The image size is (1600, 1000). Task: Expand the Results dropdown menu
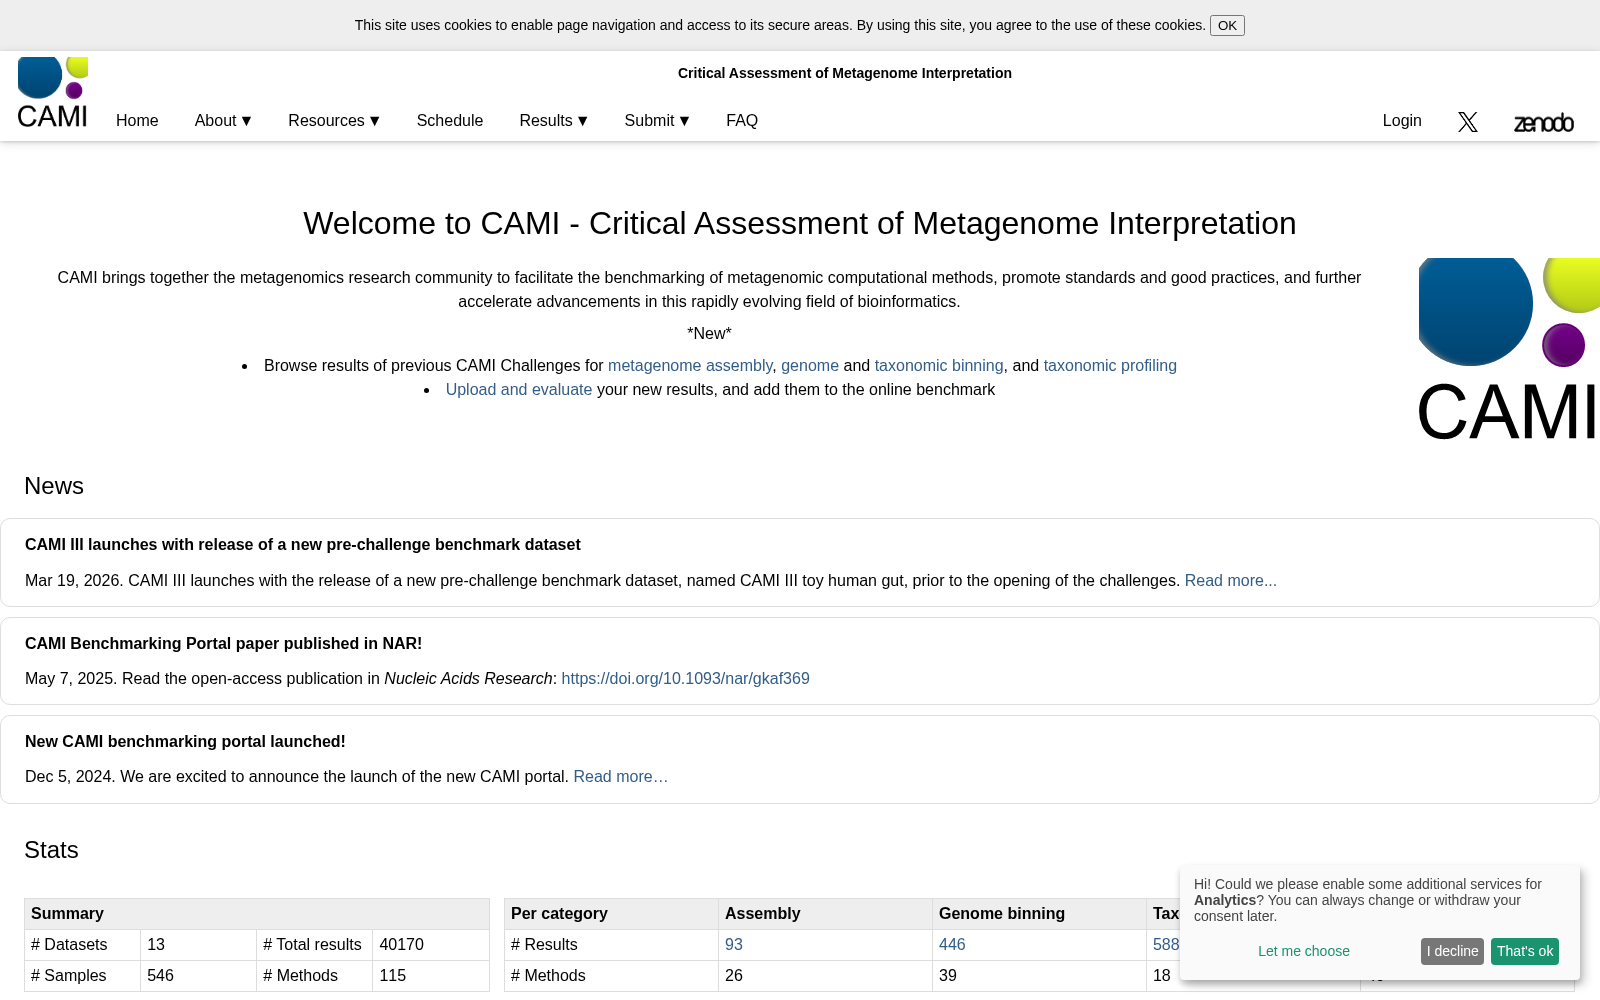[554, 121]
